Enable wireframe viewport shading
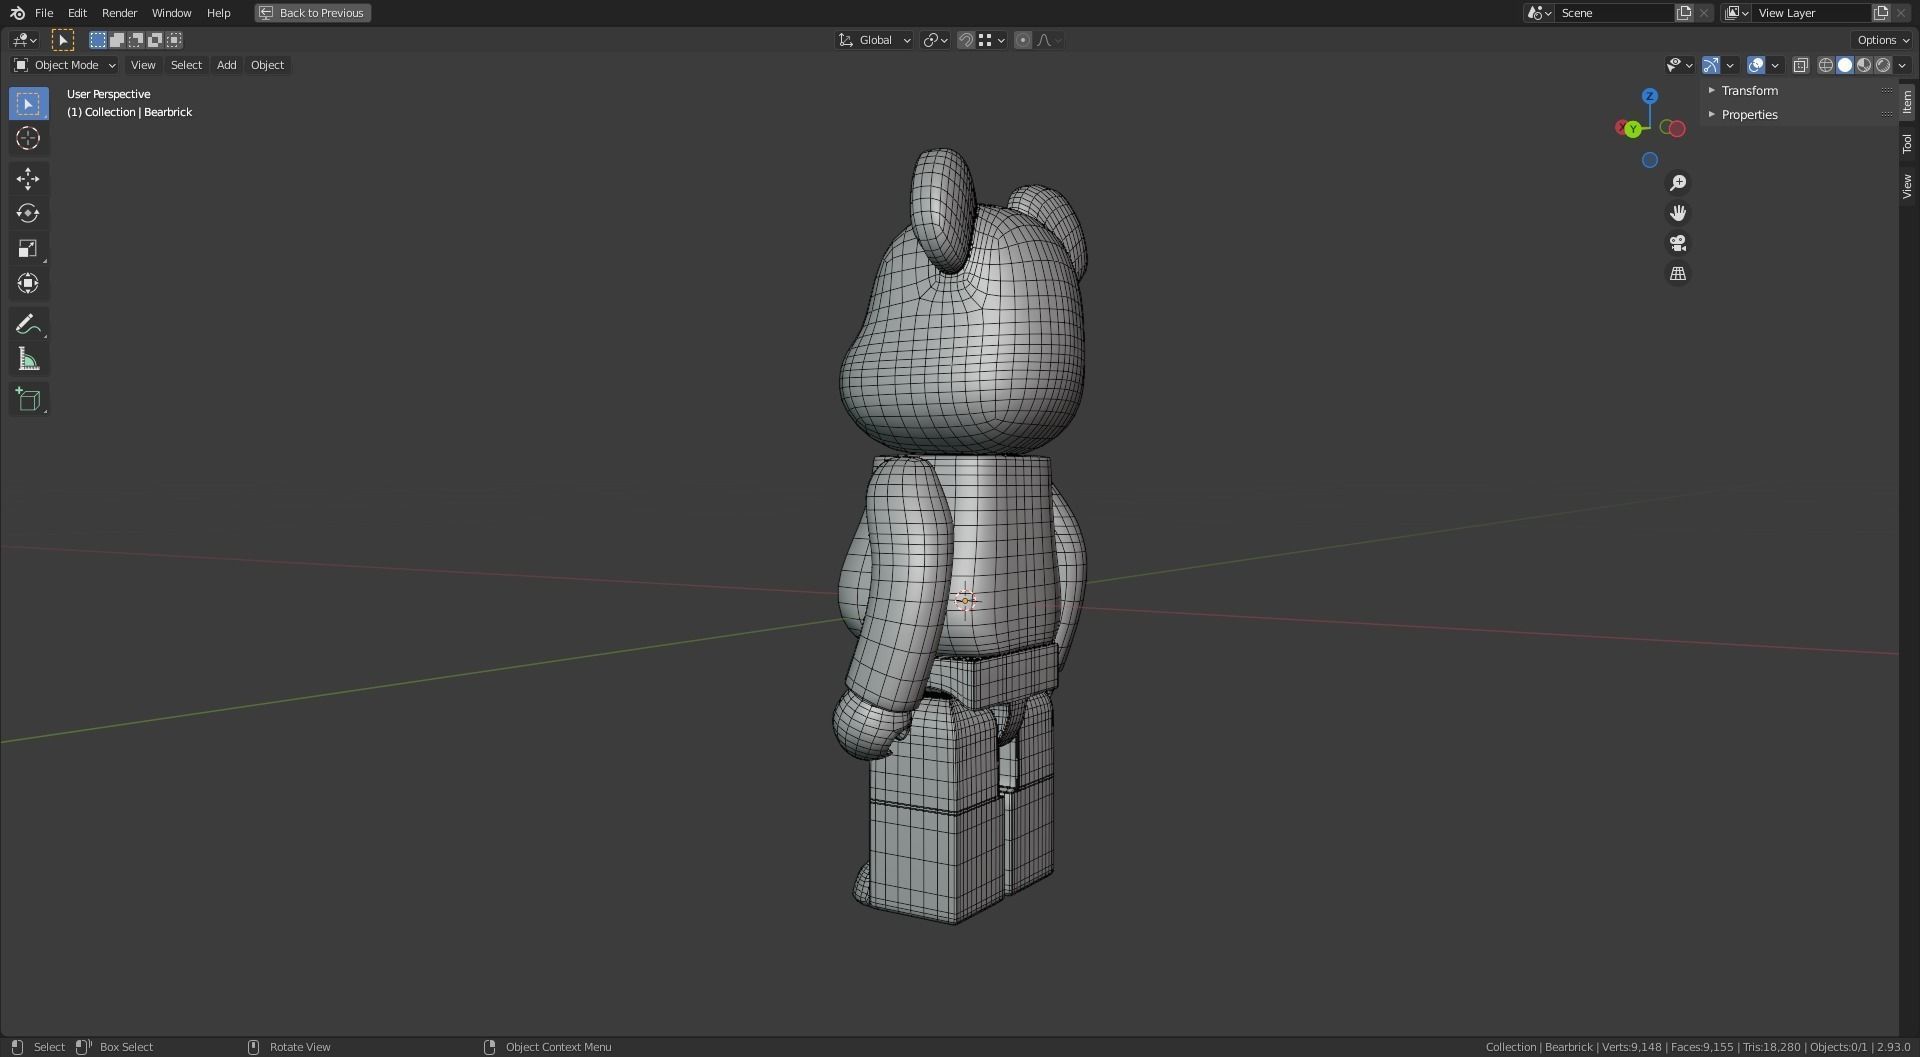This screenshot has width=1920, height=1057. coord(1824,65)
